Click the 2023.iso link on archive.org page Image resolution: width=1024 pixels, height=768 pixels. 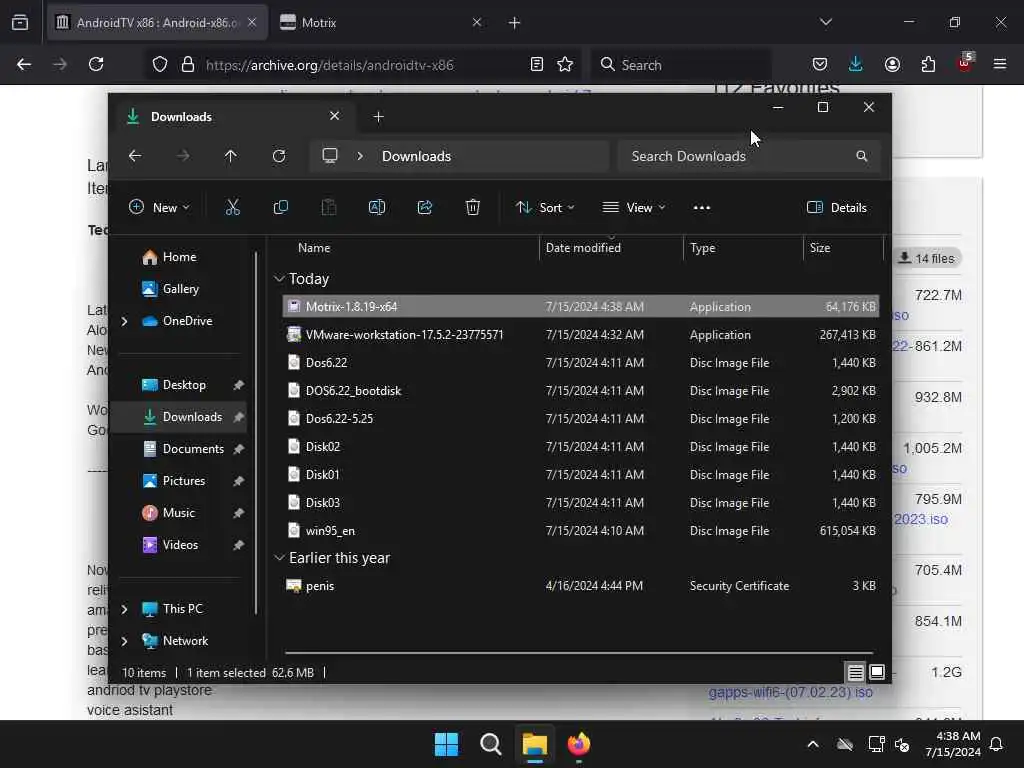921,519
